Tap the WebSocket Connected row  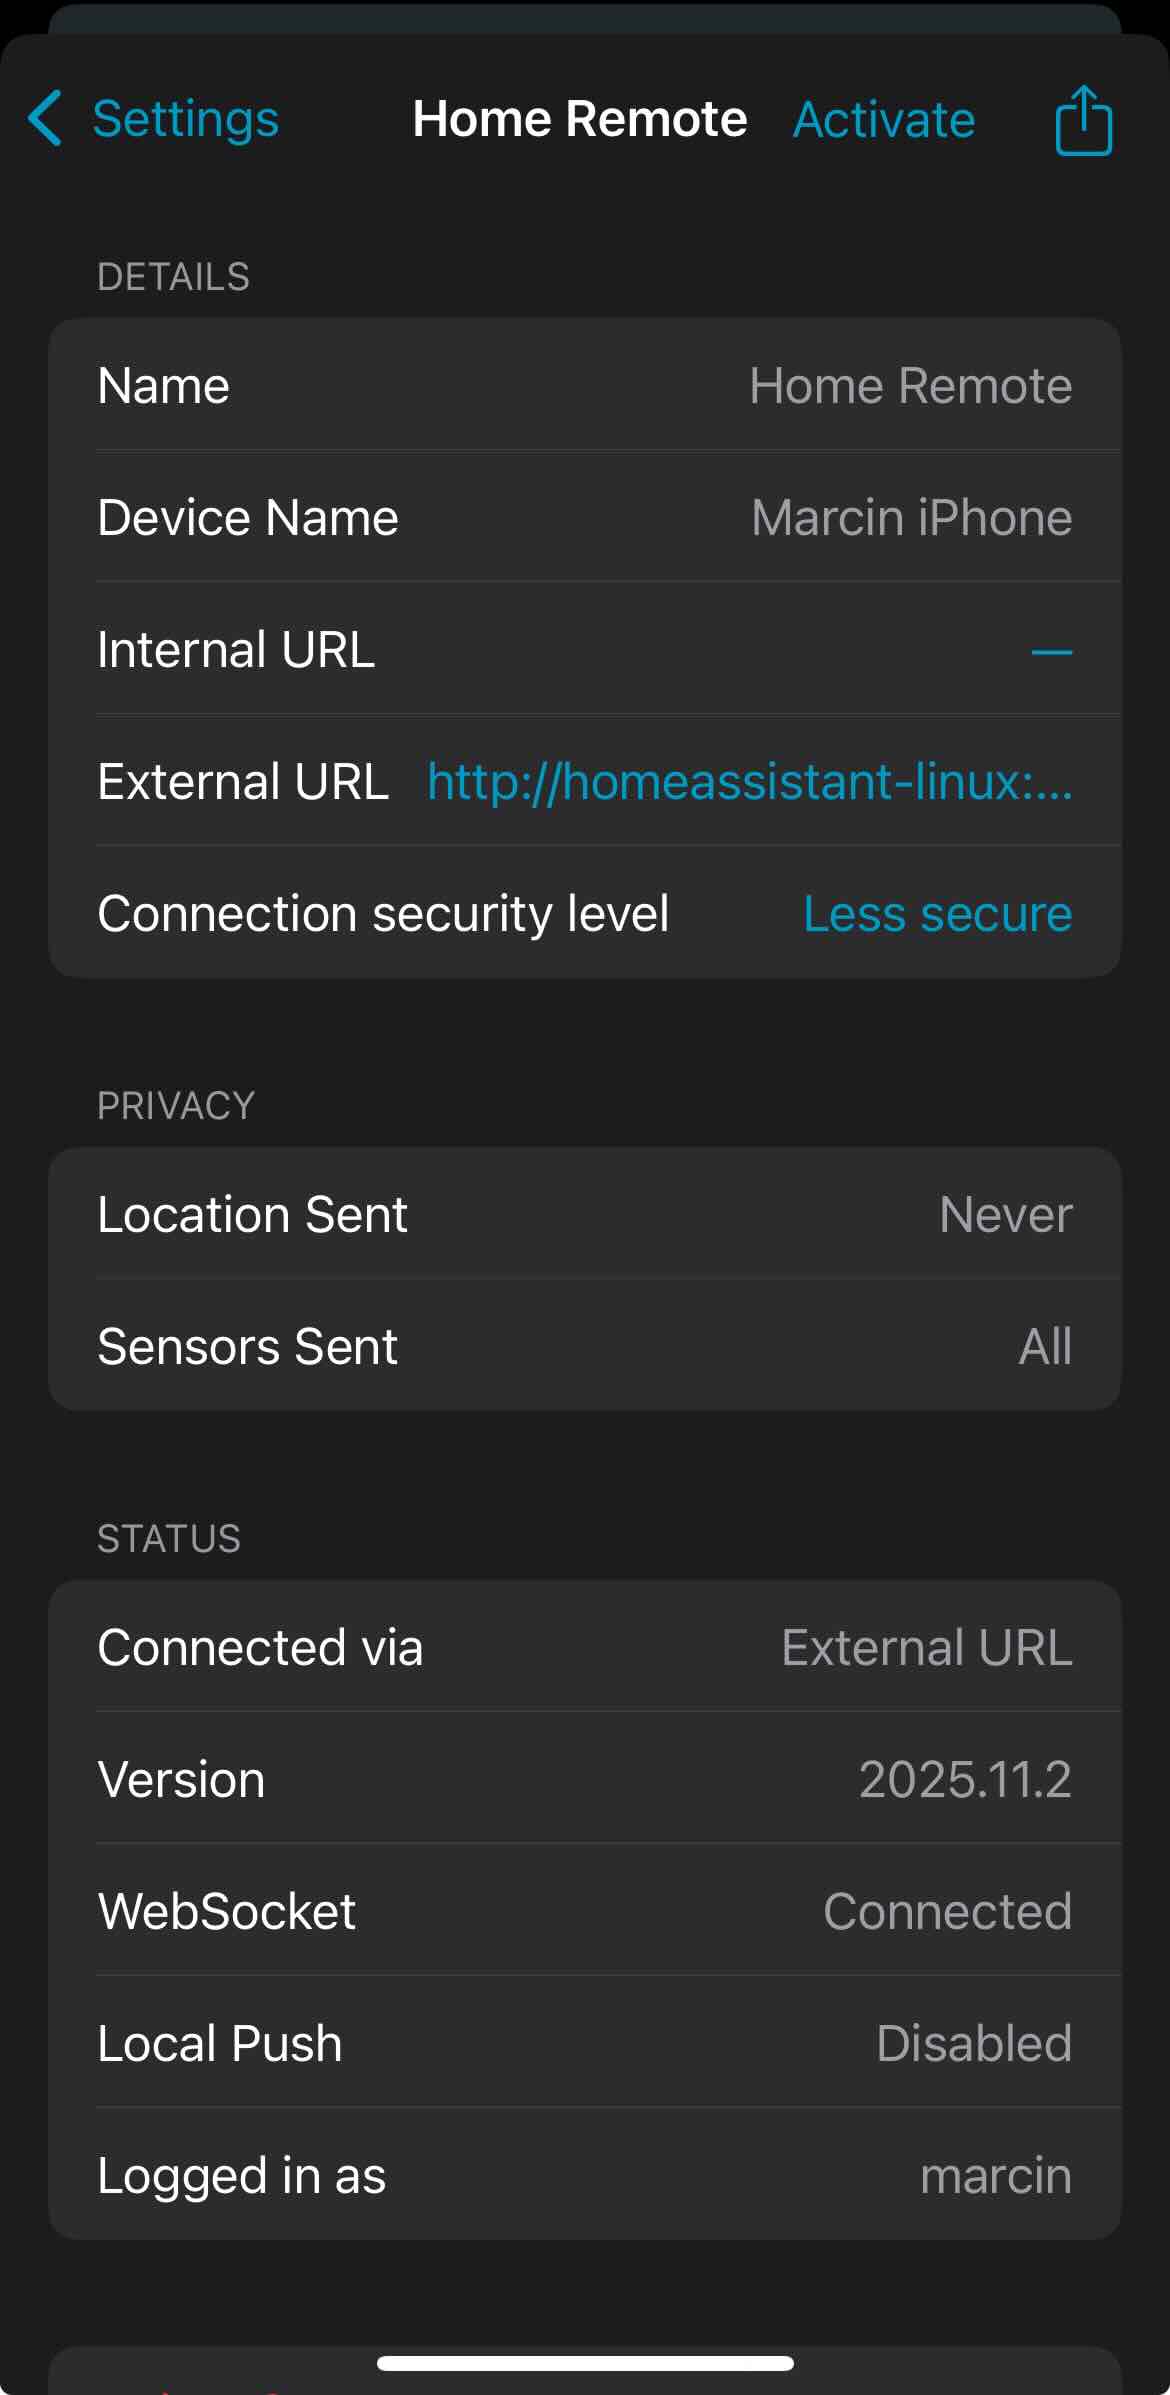(x=584, y=1912)
